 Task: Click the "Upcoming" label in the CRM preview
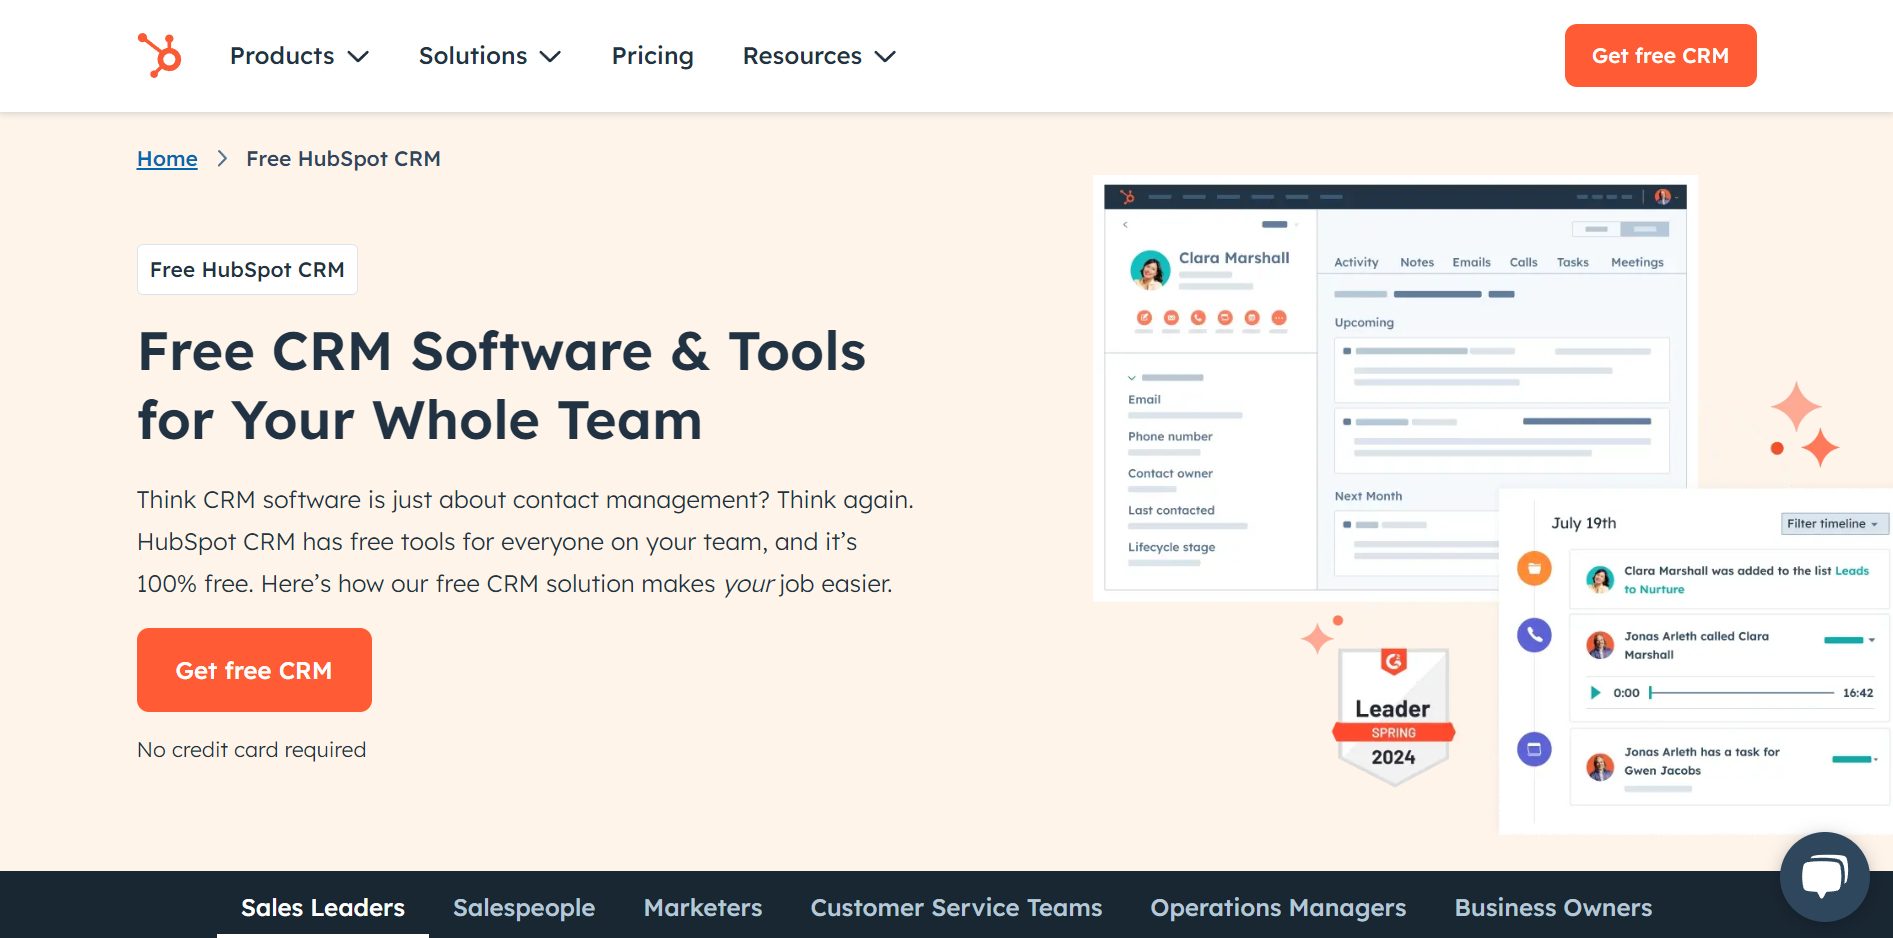1364,322
